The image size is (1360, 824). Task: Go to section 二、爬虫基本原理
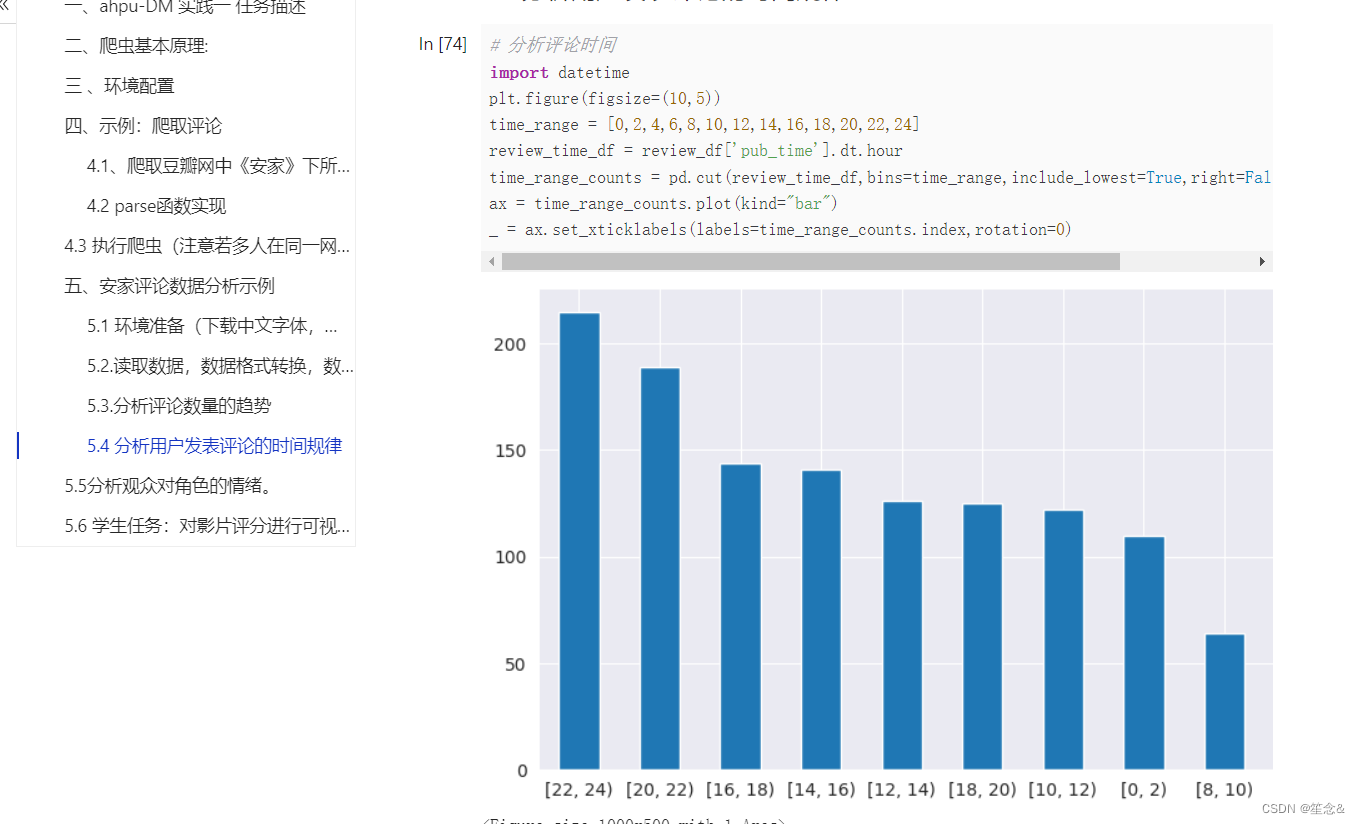[x=136, y=46]
